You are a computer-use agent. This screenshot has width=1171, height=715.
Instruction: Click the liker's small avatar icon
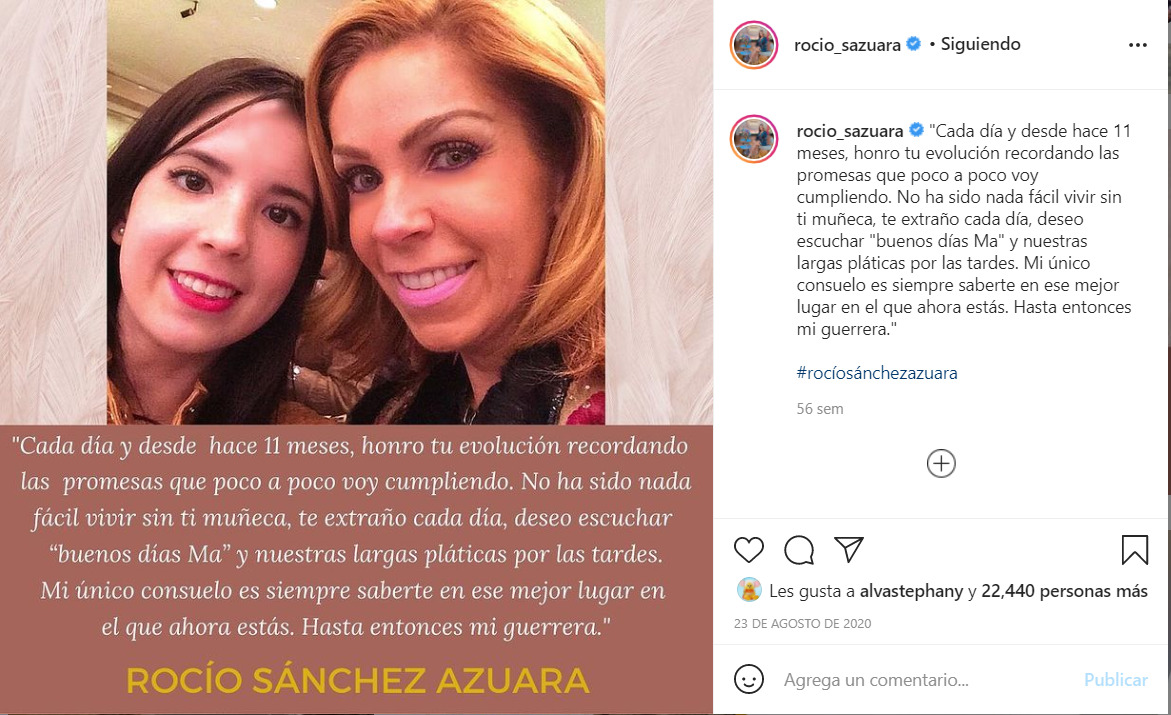tap(749, 590)
